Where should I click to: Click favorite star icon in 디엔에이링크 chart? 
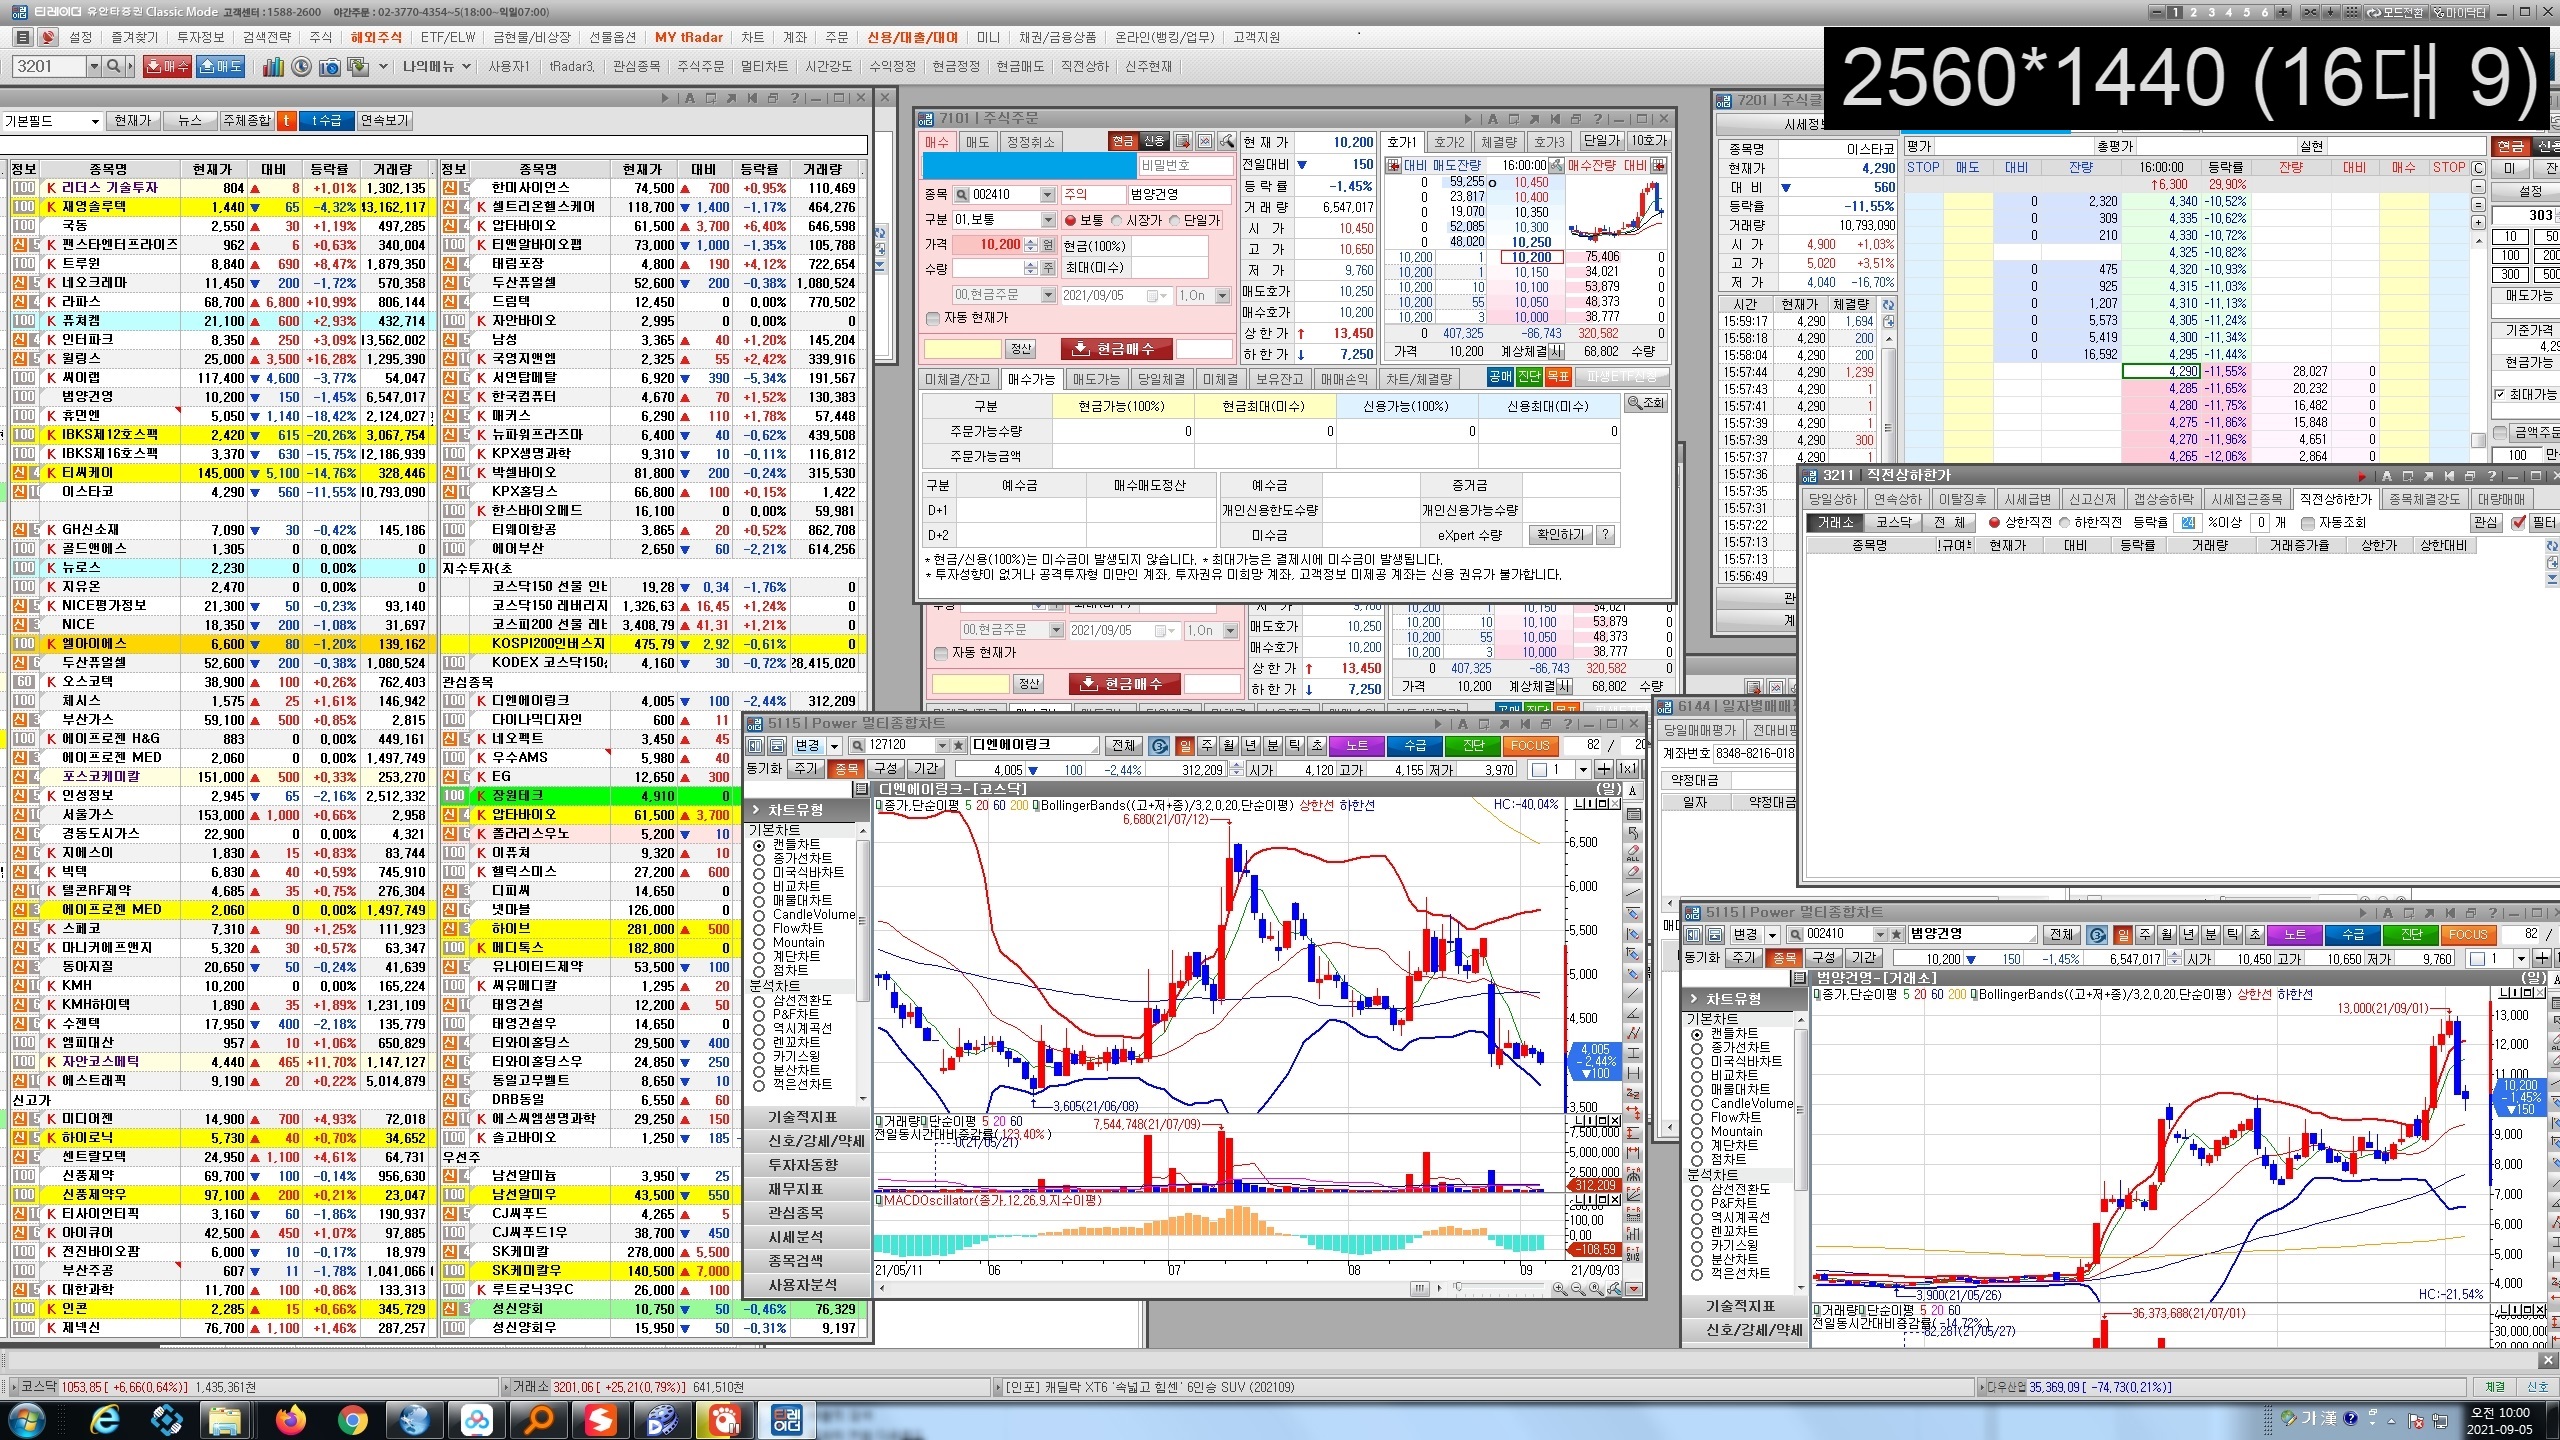(959, 746)
